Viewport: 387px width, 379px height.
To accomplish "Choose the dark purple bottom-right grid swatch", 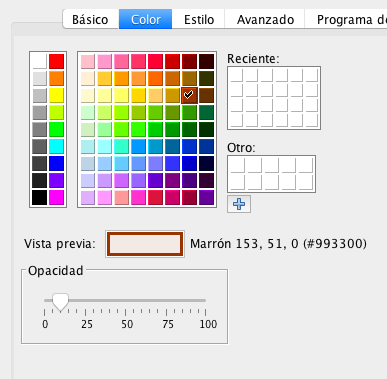I will 206,197.
